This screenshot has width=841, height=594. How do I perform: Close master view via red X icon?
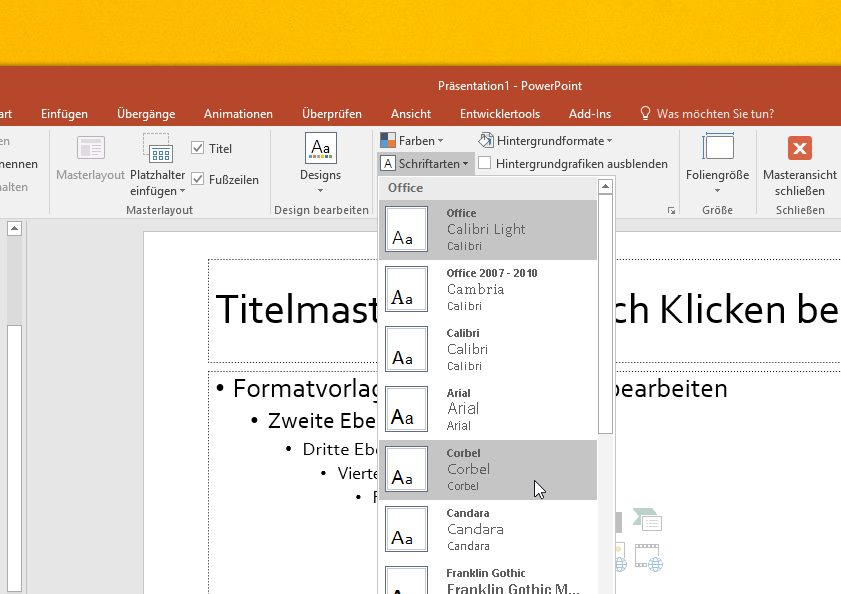[800, 148]
